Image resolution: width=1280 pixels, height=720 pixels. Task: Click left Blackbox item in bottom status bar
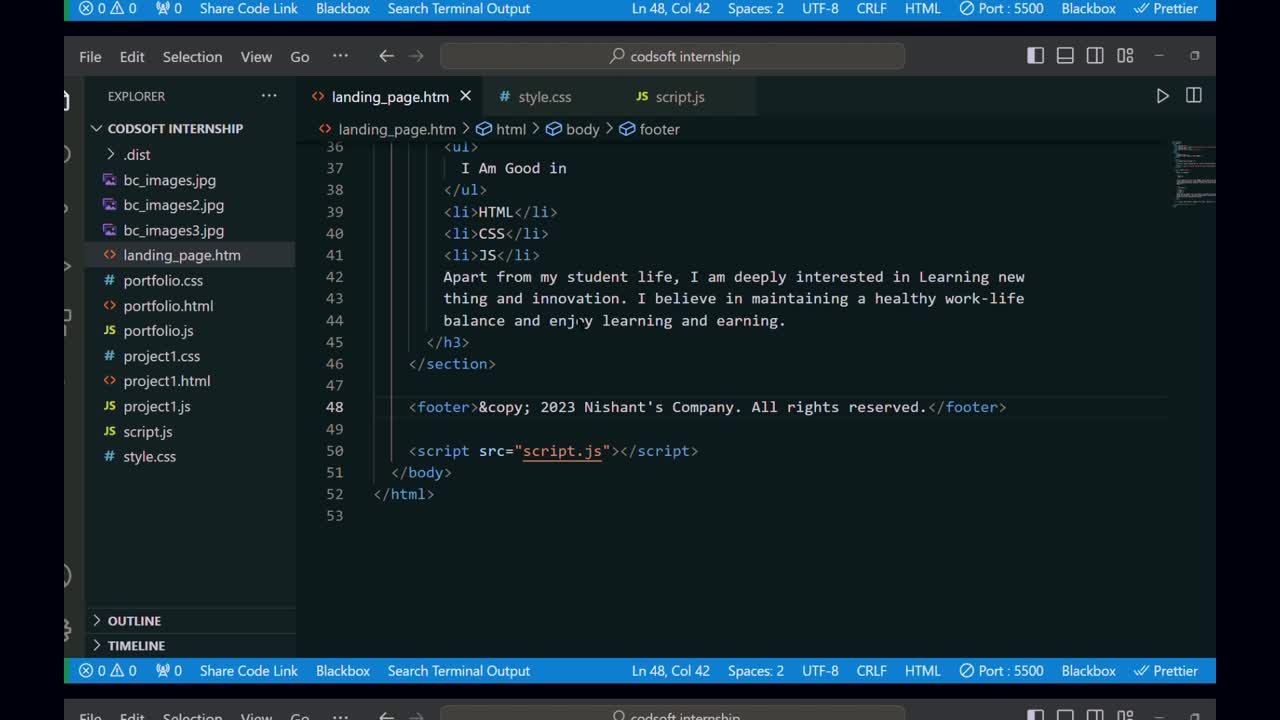point(343,671)
